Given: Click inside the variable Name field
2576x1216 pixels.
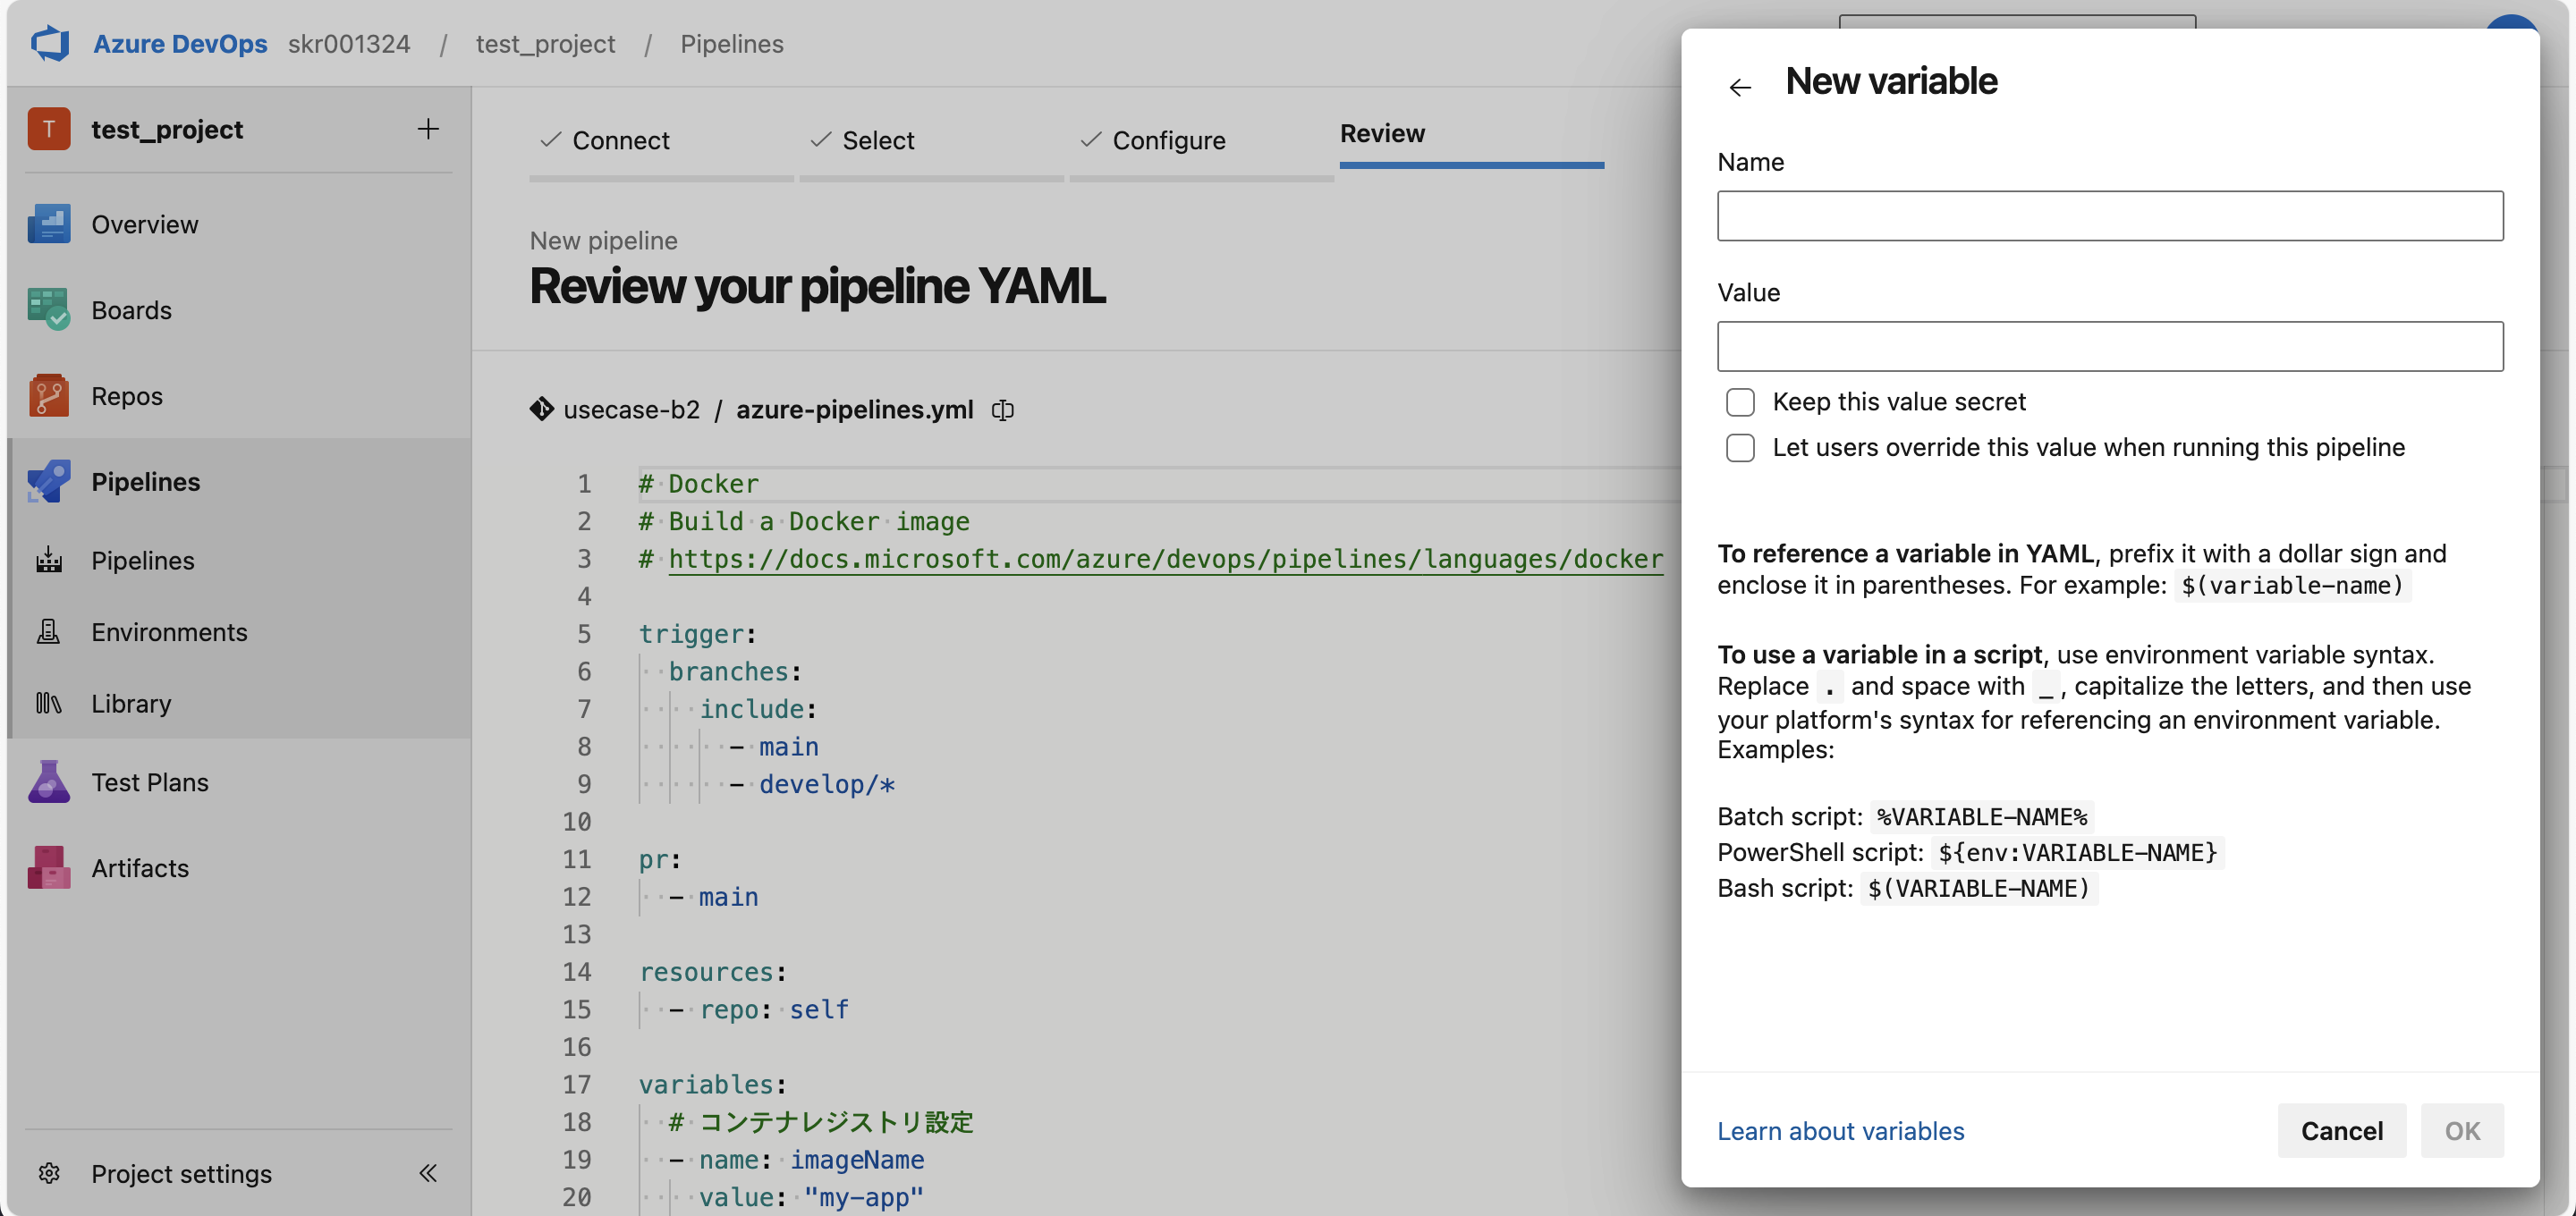Looking at the screenshot, I should (x=2109, y=216).
